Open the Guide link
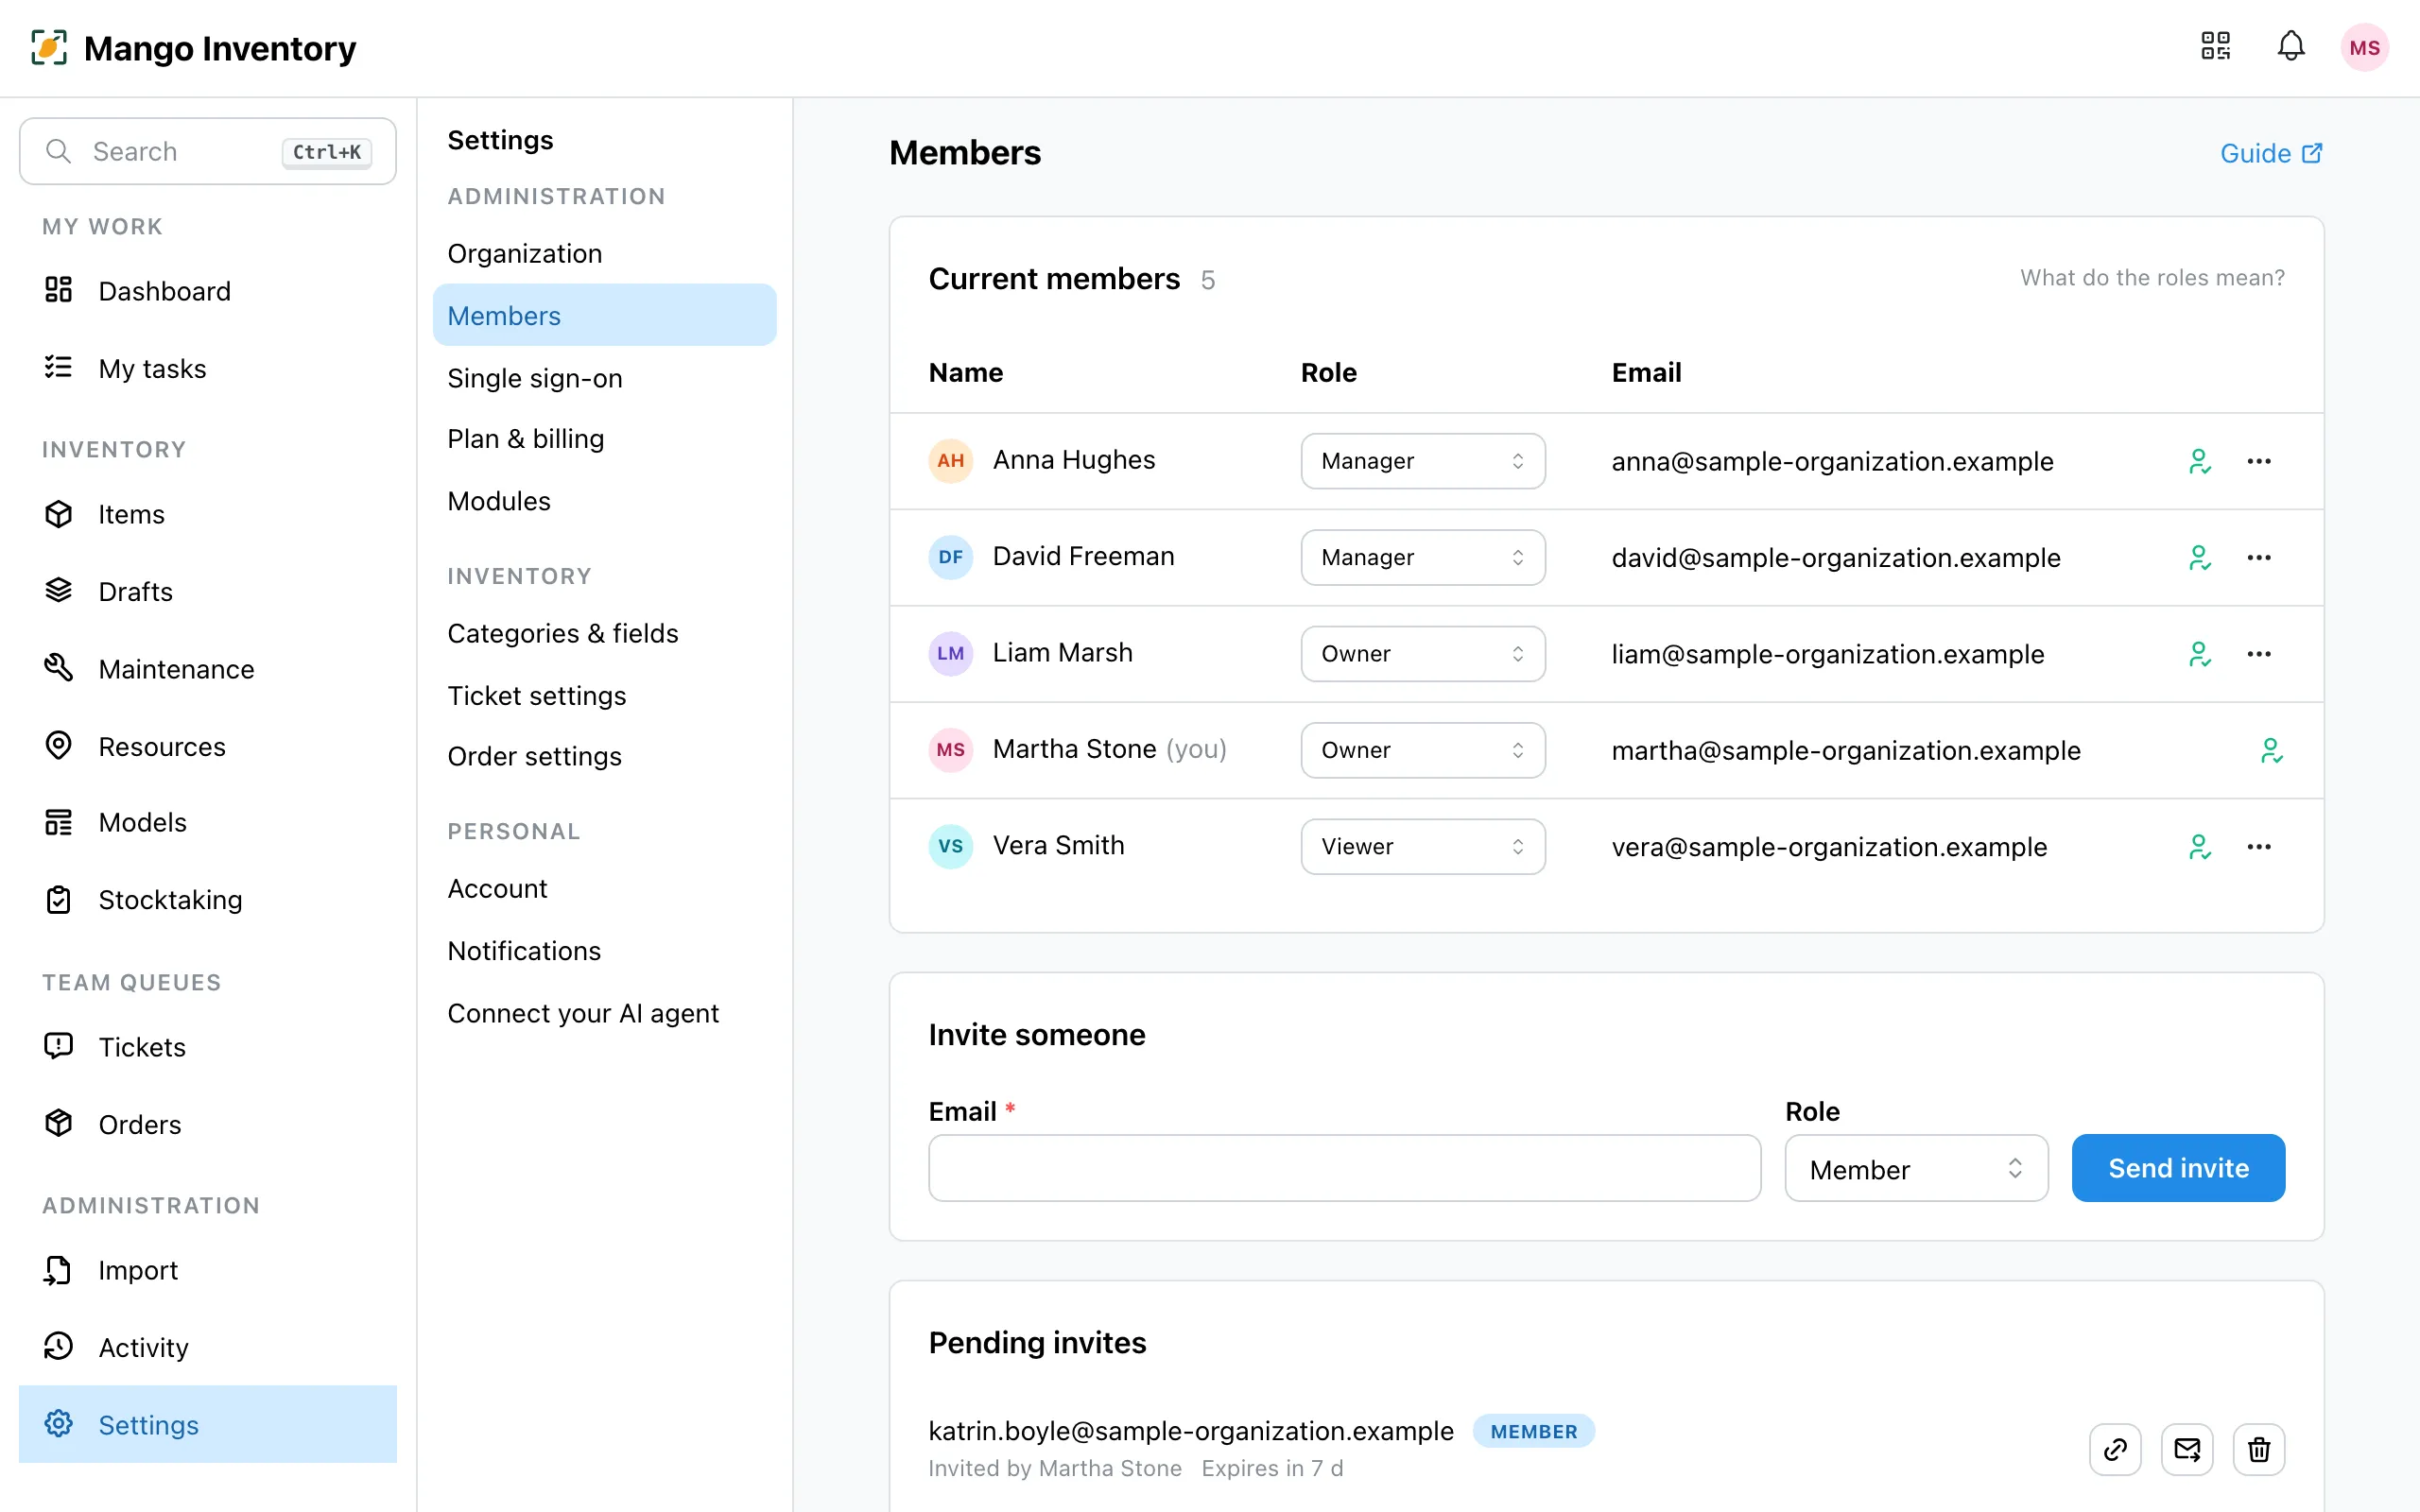The width and height of the screenshot is (2420, 1512). point(2271,153)
